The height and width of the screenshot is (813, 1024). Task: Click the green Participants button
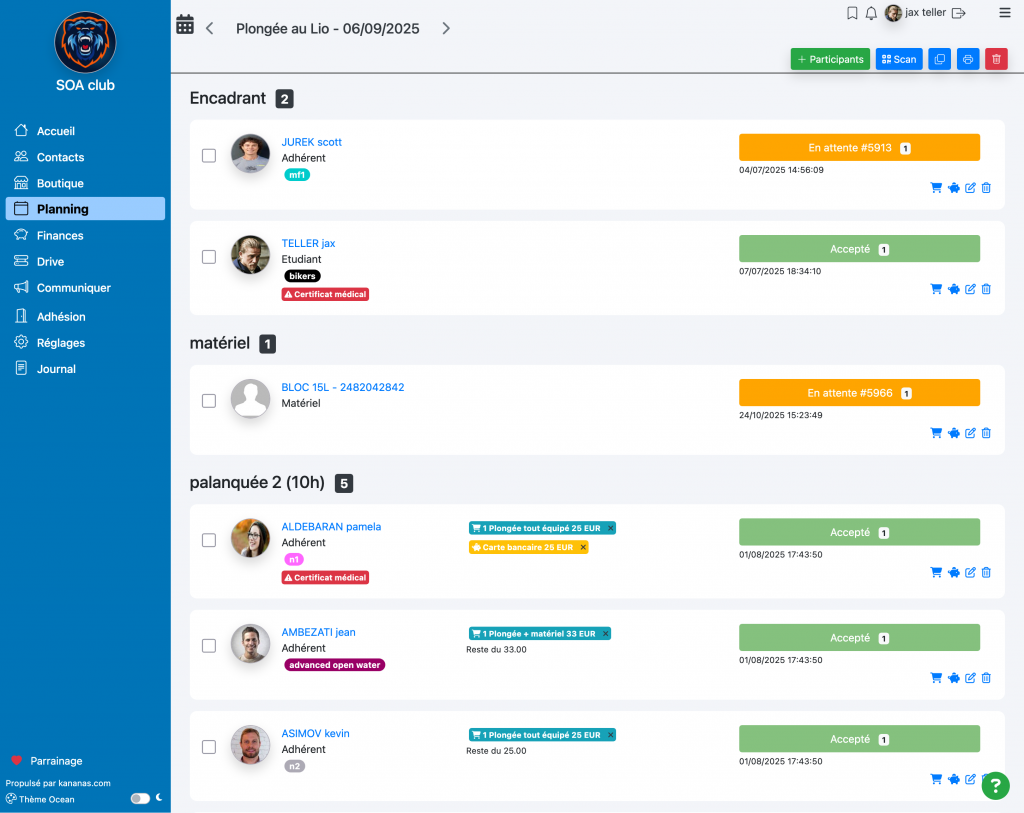tap(830, 59)
